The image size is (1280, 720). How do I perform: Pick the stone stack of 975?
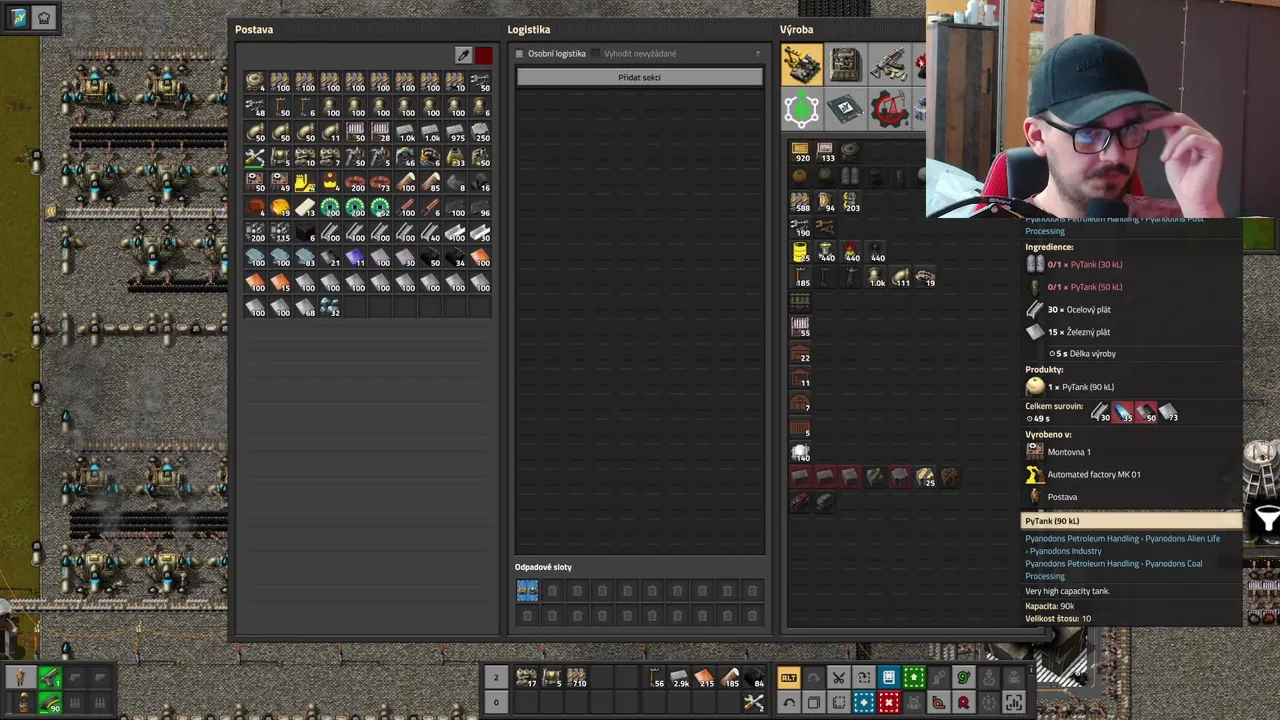coord(455,132)
